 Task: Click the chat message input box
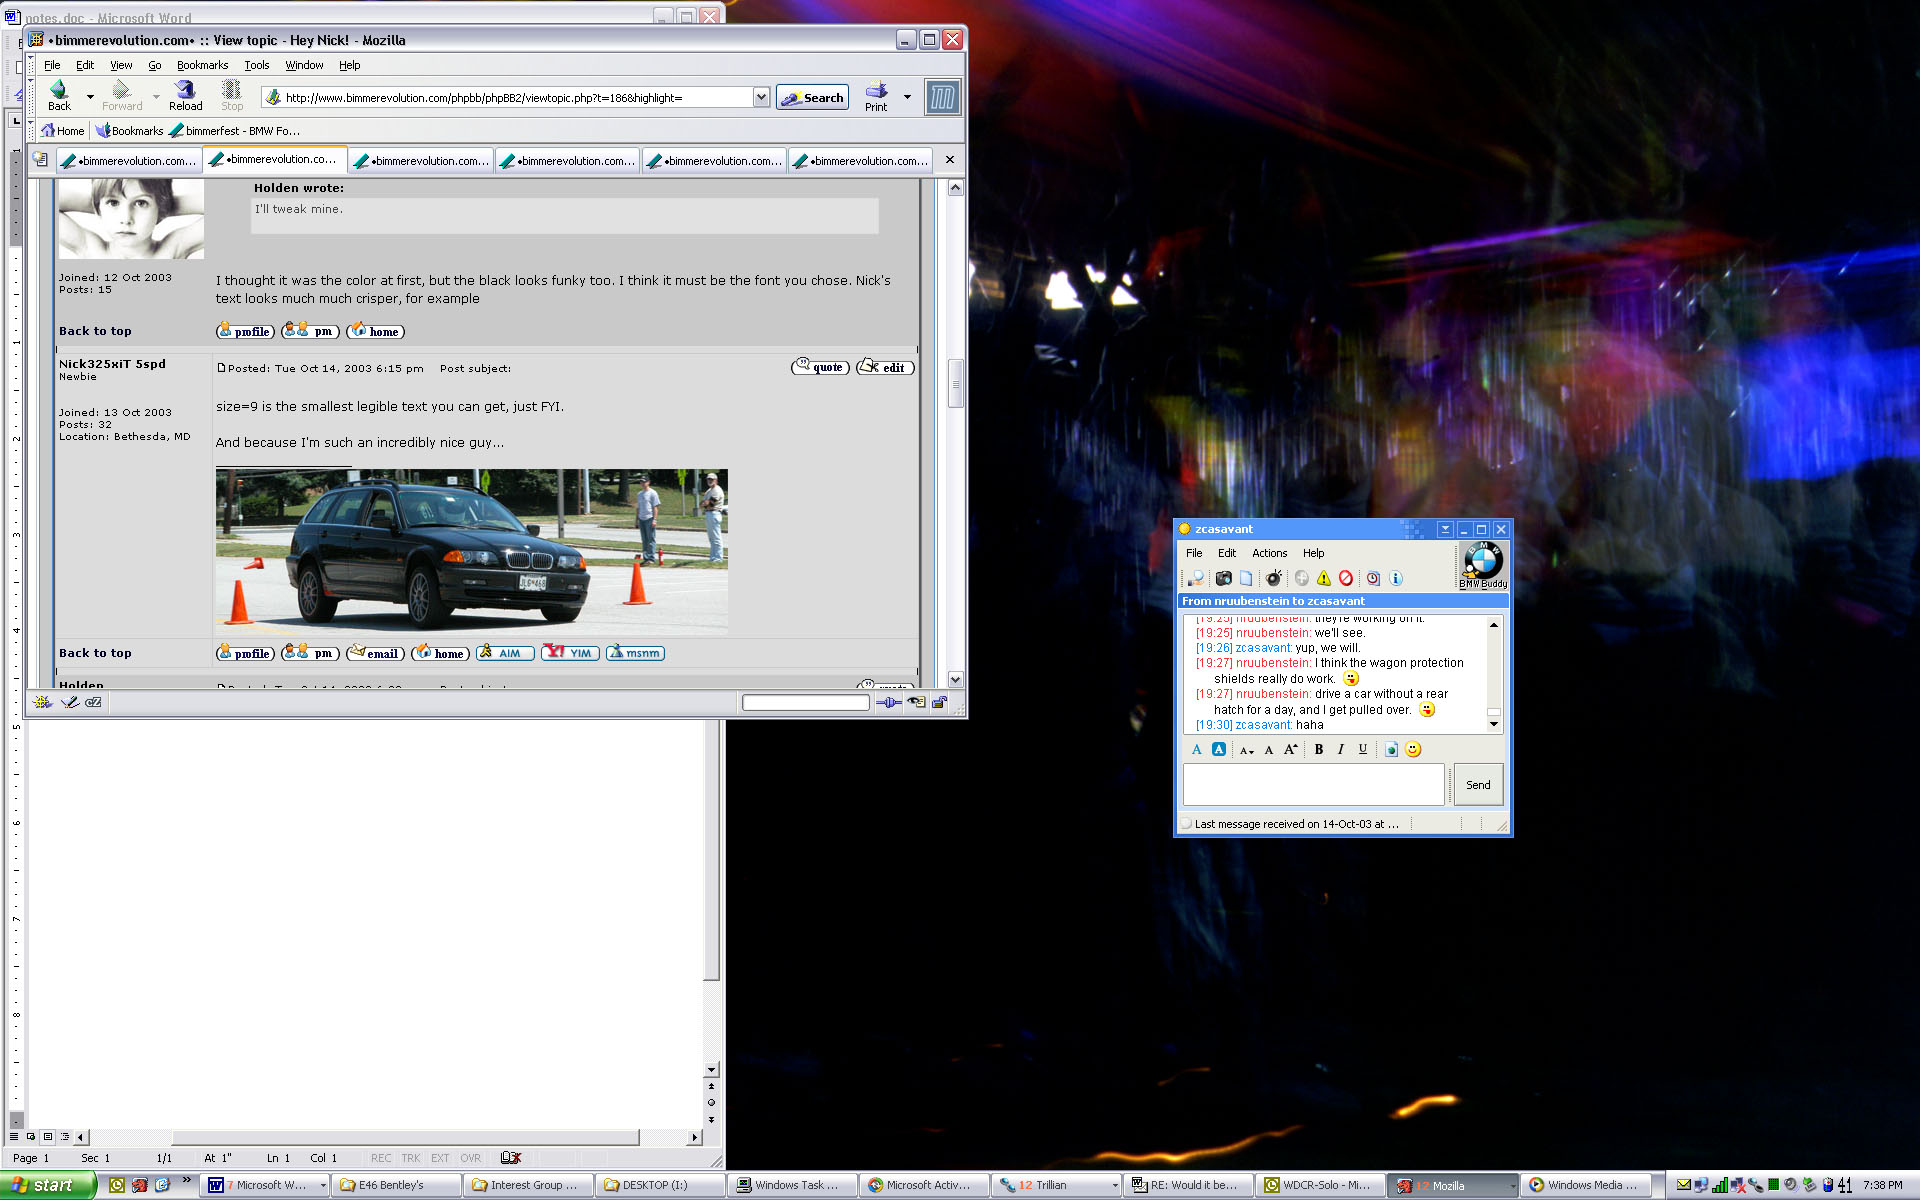pos(1313,785)
